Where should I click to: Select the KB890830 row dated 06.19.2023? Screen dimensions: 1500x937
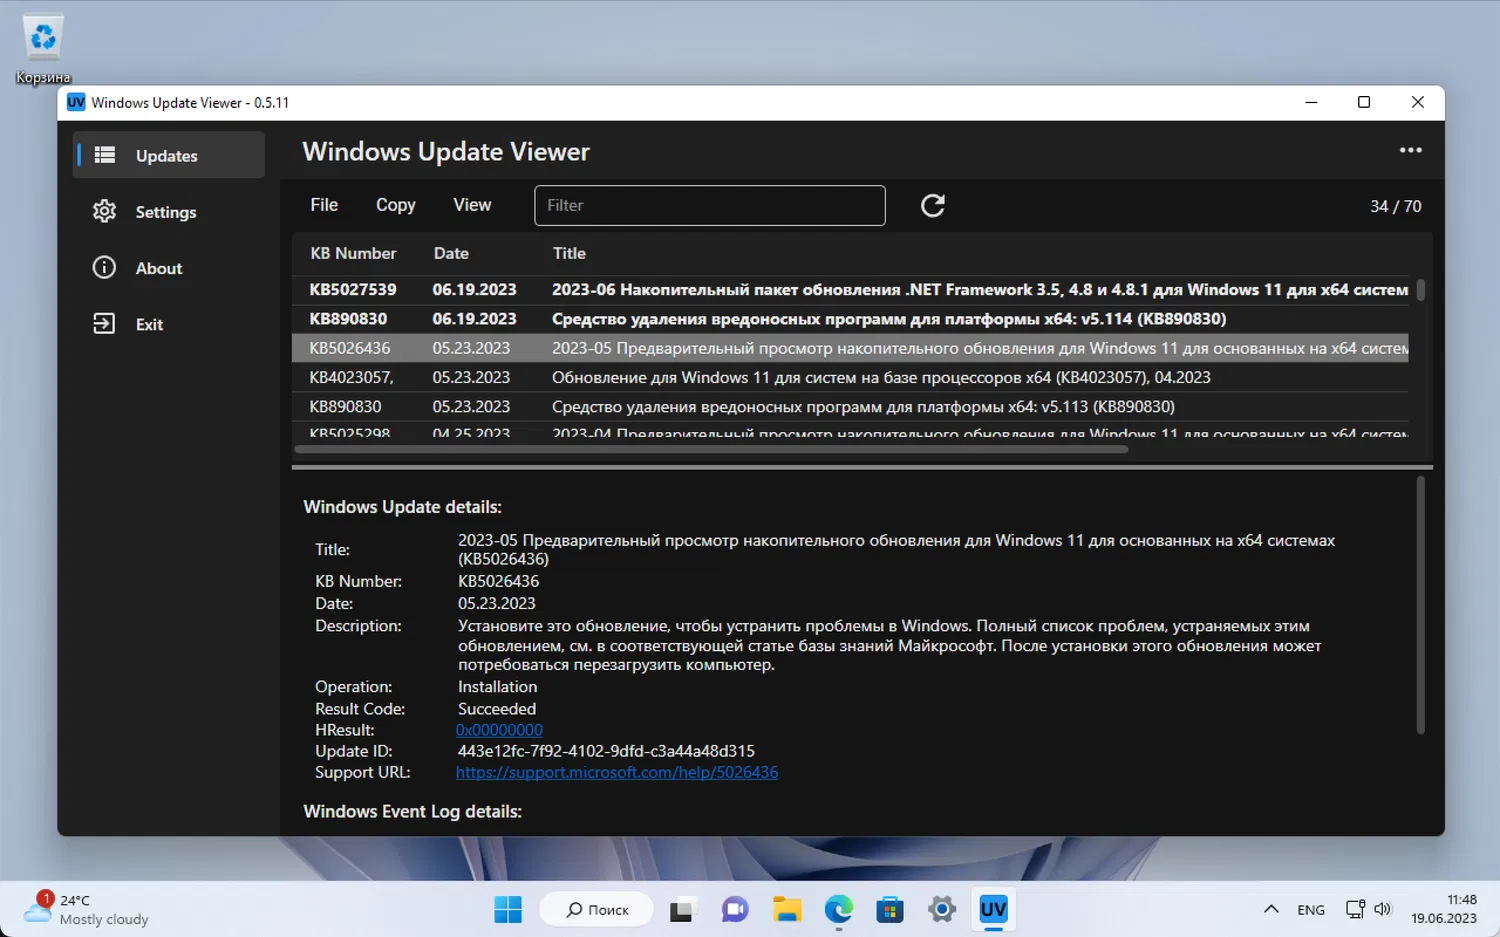(850, 319)
